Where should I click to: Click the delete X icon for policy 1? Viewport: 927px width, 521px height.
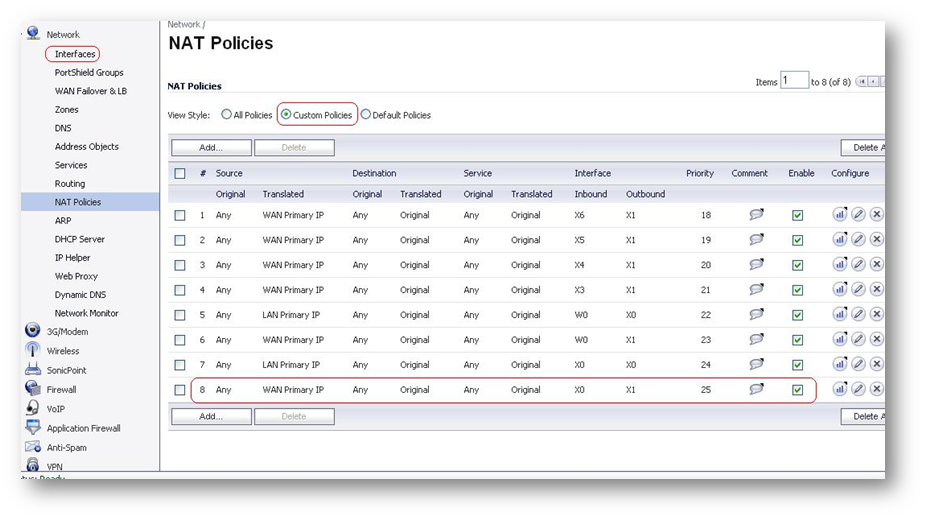pos(876,214)
